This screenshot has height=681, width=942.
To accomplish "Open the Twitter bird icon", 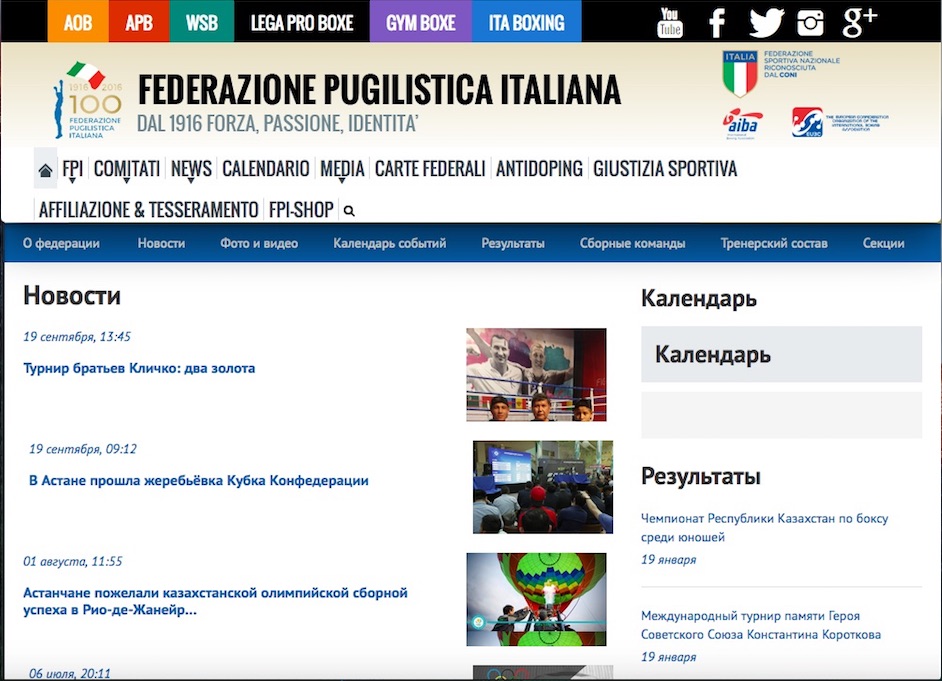I will pos(766,22).
